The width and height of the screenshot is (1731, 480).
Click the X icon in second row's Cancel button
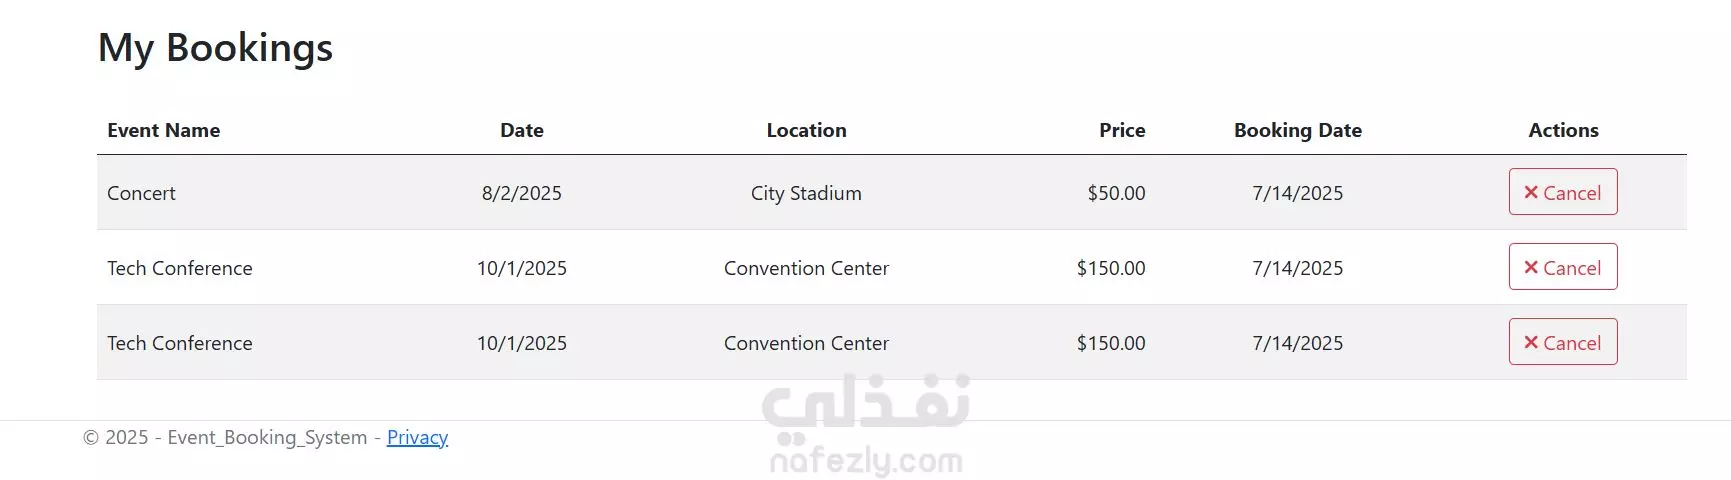click(1531, 267)
